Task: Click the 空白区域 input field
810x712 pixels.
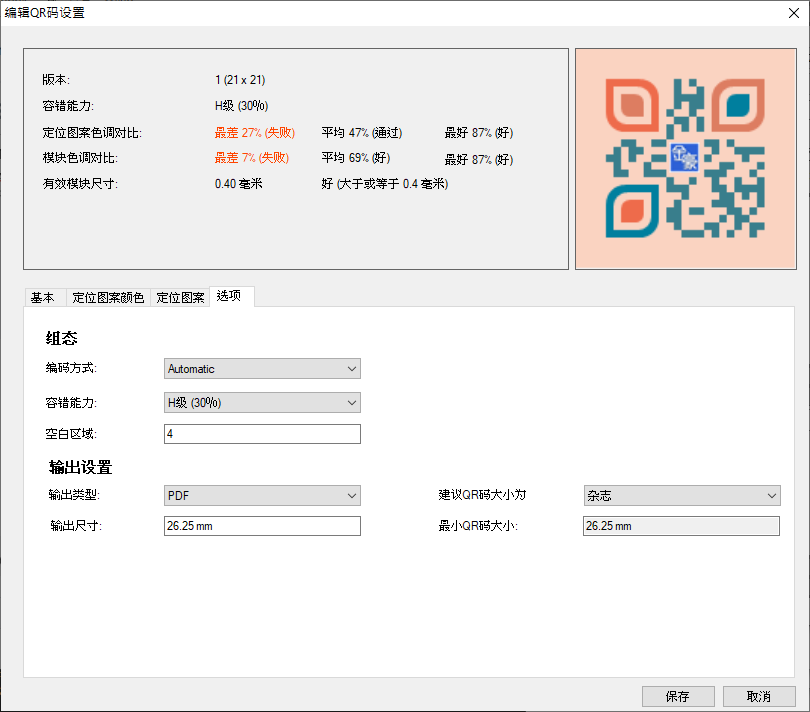Action: pyautogui.click(x=262, y=434)
